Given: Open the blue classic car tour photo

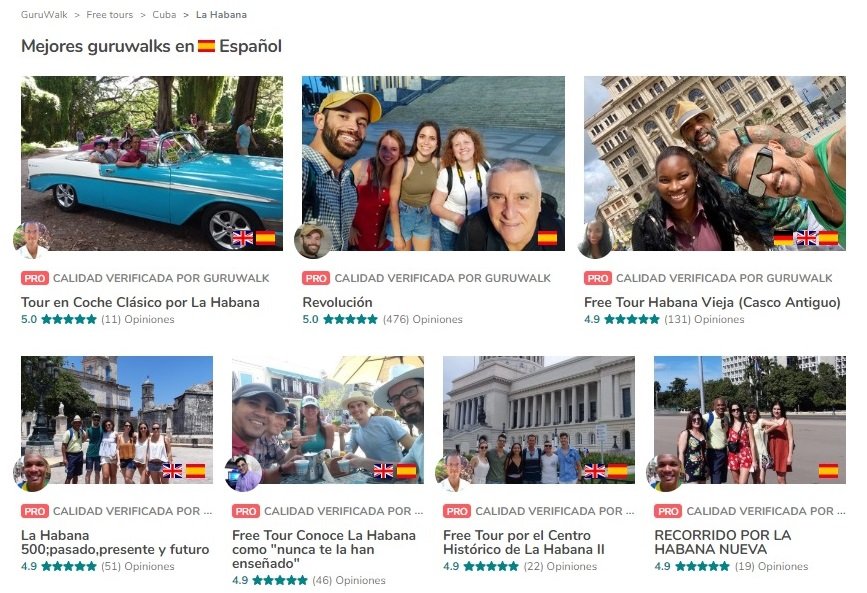Looking at the screenshot, I should [x=152, y=163].
